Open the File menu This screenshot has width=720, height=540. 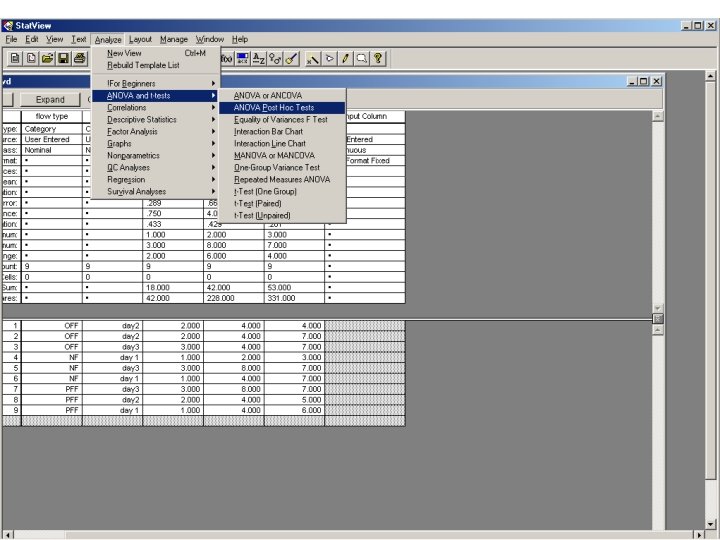(x=11, y=39)
